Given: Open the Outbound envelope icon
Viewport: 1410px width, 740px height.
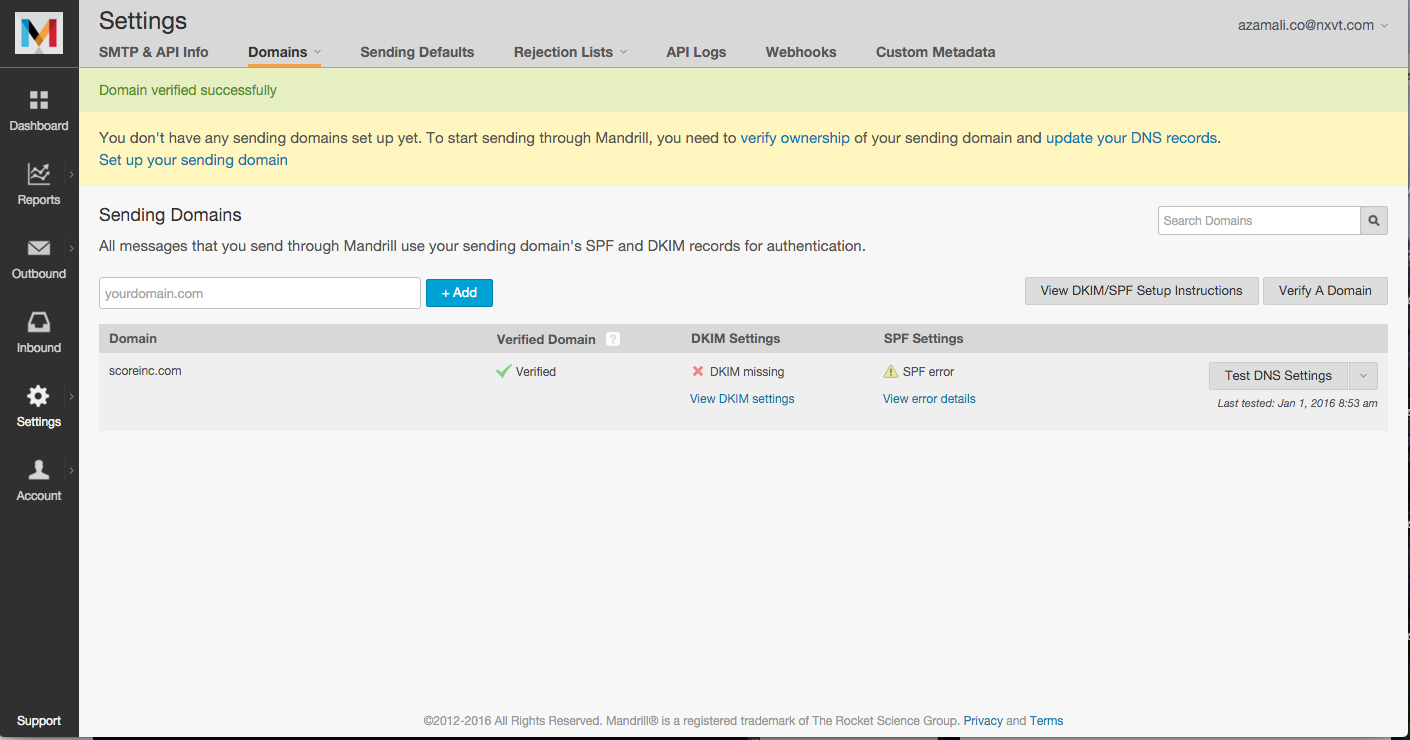Looking at the screenshot, I should 39,248.
